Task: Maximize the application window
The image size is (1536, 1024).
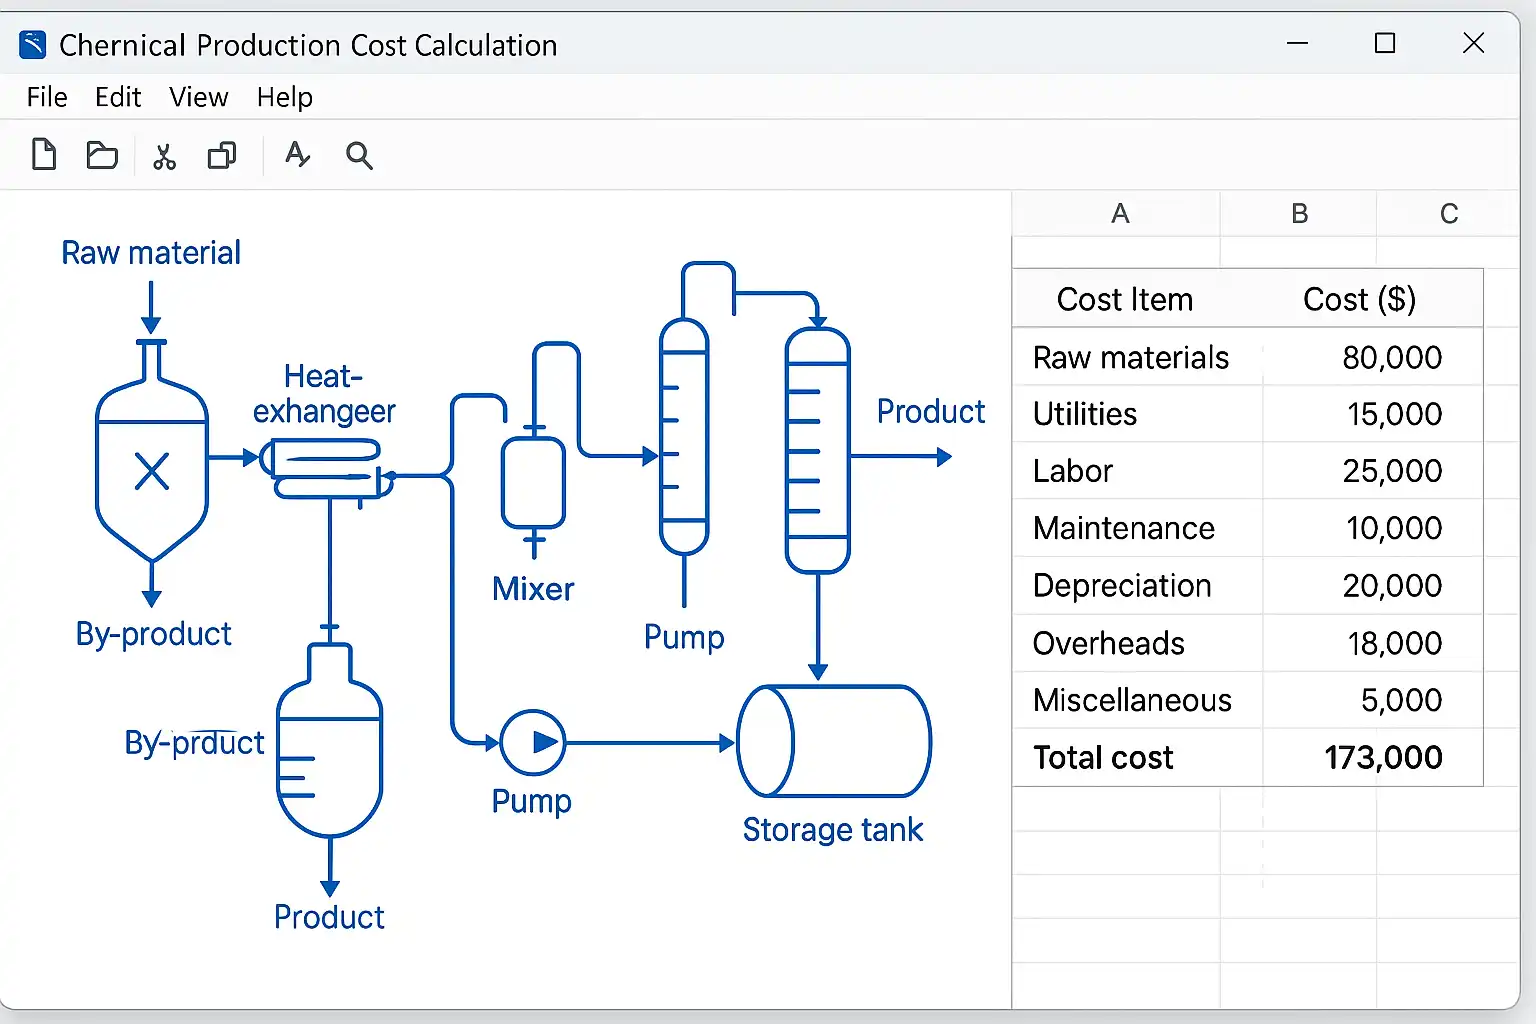Action: (1385, 43)
